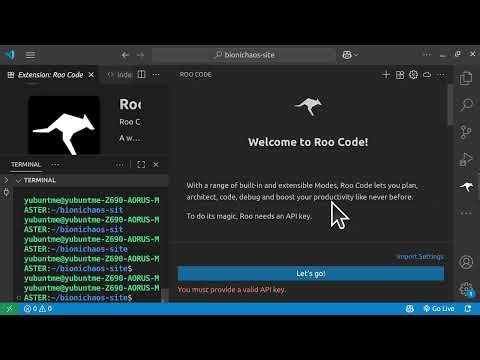Show additional views ellipsis in activity bar

tap(466, 213)
